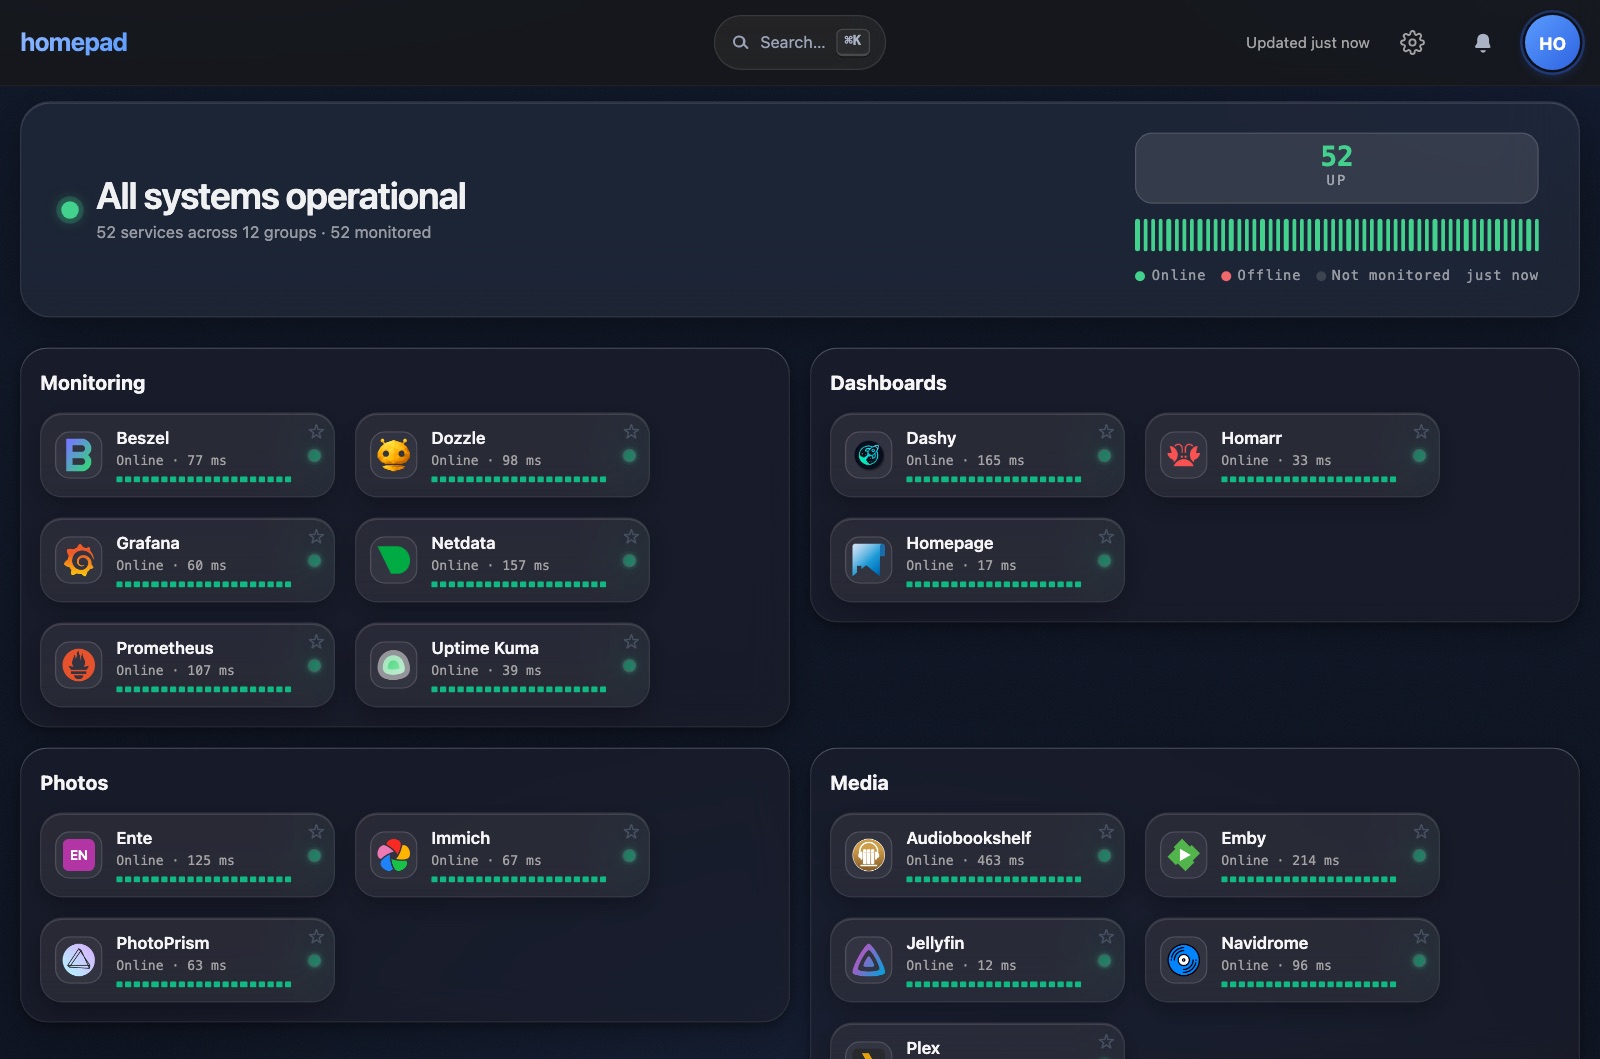1600x1059 pixels.
Task: Open the PhotoPrism app icon
Action: 79,960
